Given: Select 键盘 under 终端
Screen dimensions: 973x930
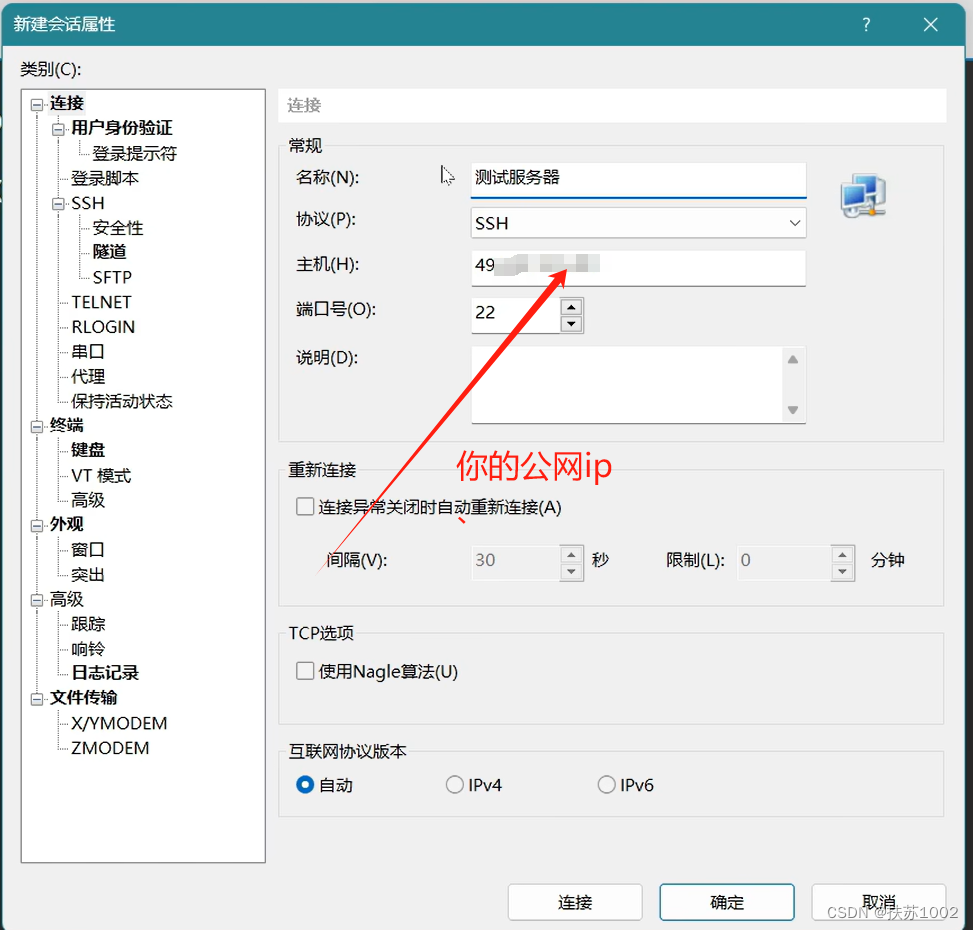Looking at the screenshot, I should click(x=88, y=450).
